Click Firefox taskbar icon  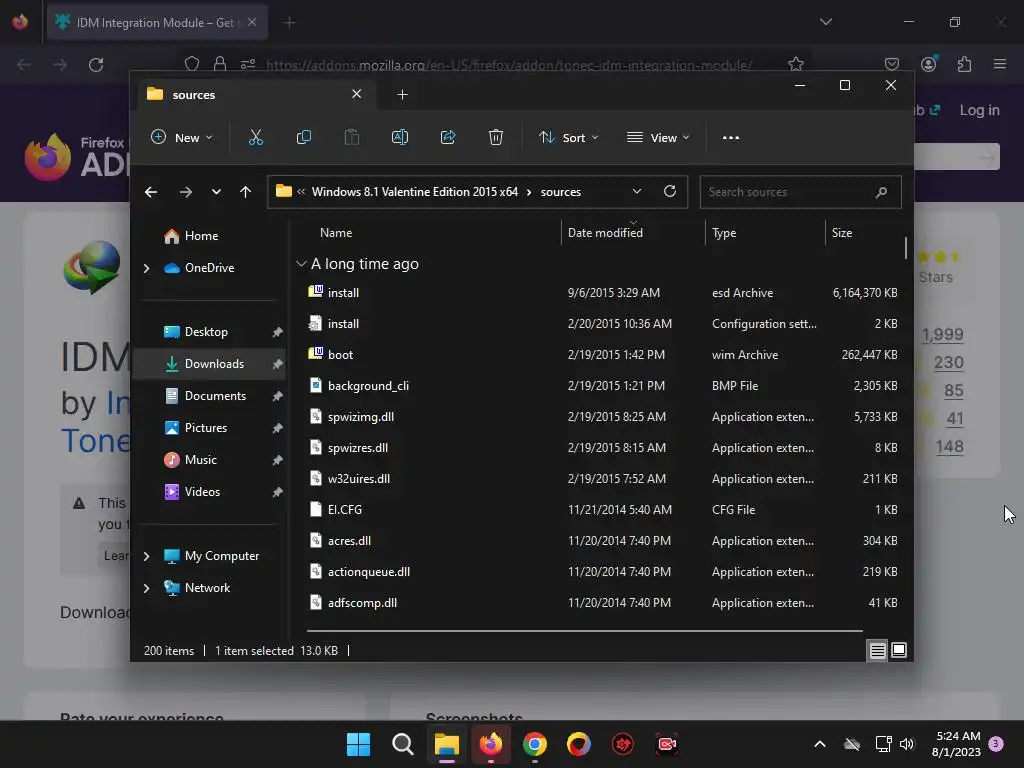490,744
